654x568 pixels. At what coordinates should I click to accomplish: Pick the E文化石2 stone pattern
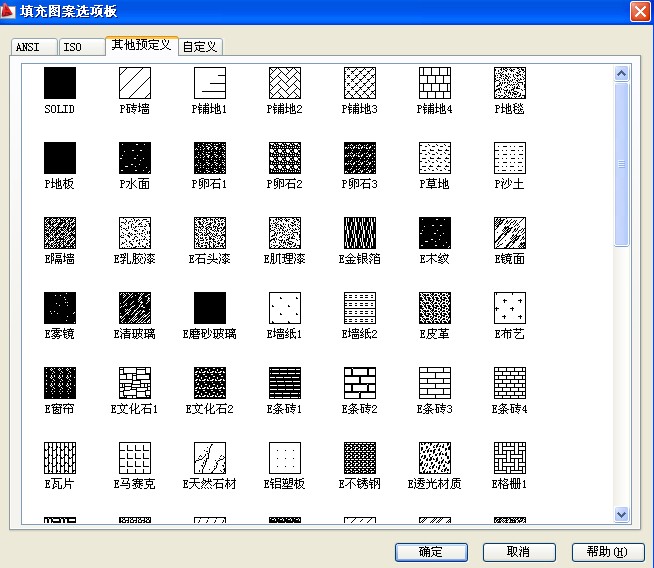click(210, 383)
